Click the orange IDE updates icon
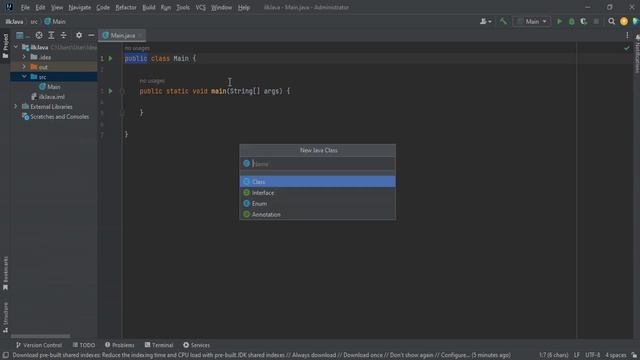Viewport: 640px width, 360px height. (624, 21)
